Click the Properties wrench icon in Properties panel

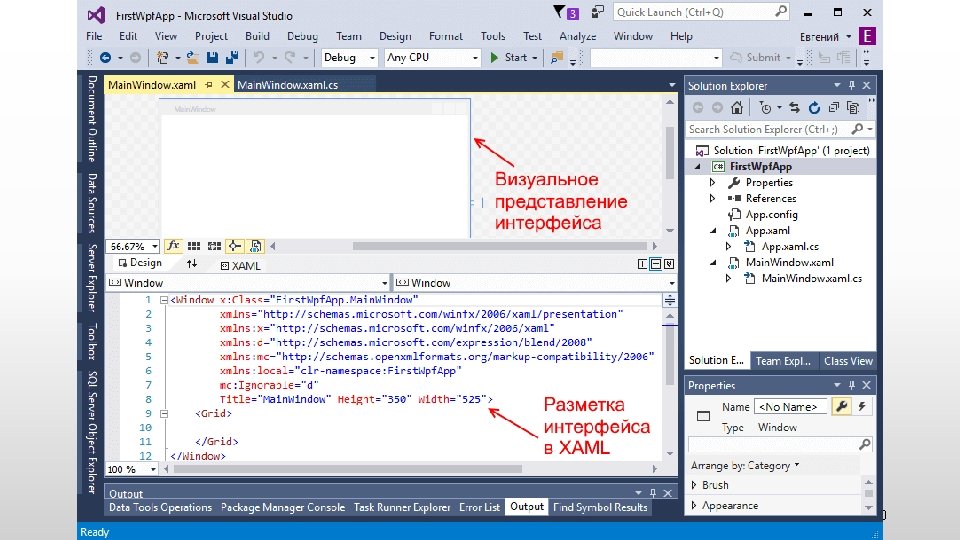841,407
